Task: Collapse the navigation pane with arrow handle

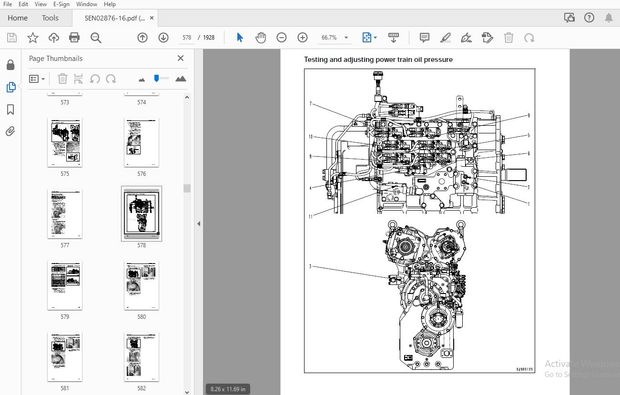Action: tap(198, 223)
